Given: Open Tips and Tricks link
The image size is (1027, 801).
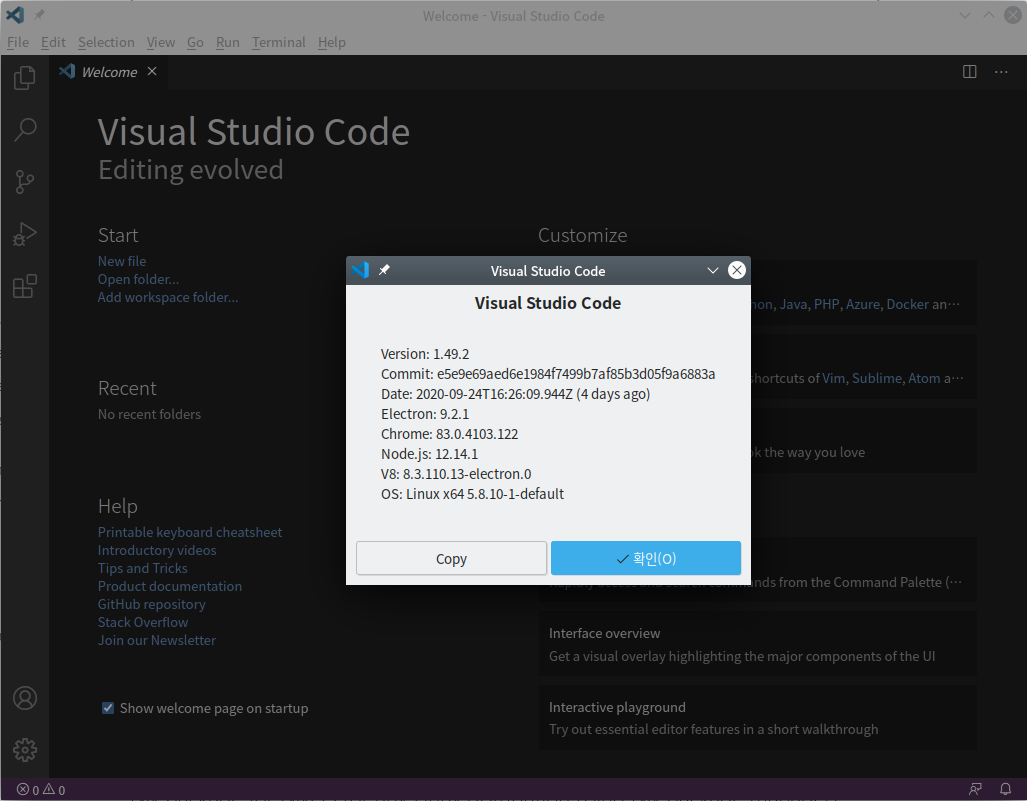Looking at the screenshot, I should [x=143, y=568].
